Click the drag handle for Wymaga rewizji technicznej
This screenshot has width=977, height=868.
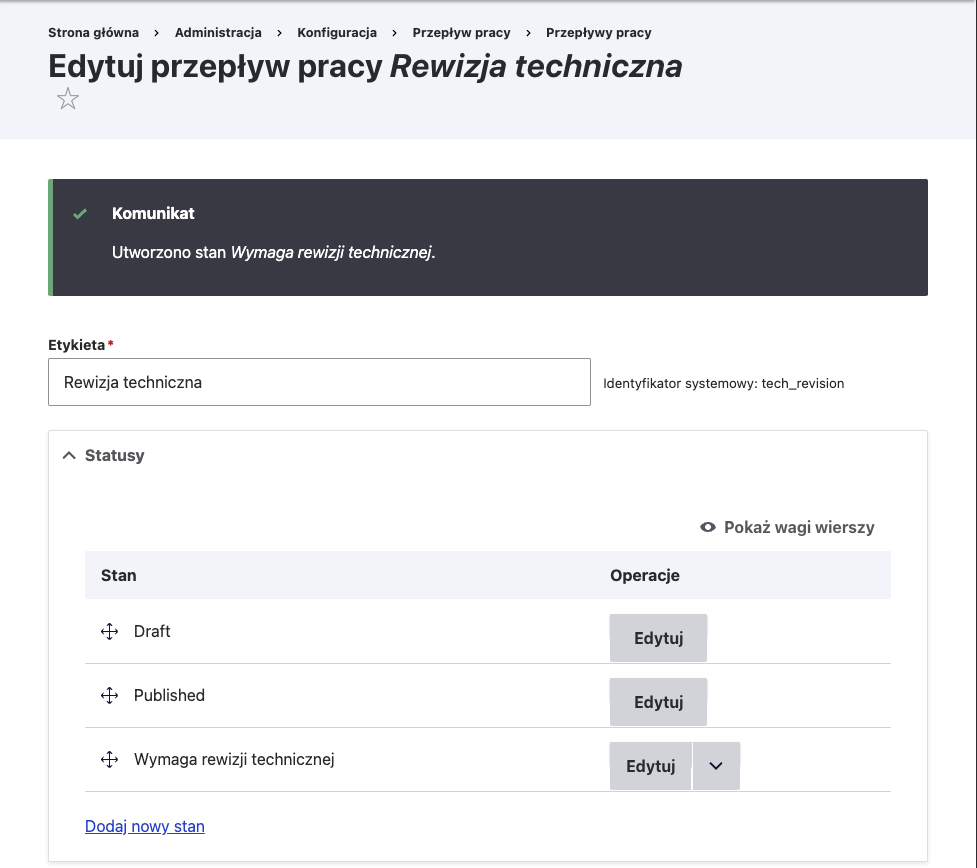[109, 759]
